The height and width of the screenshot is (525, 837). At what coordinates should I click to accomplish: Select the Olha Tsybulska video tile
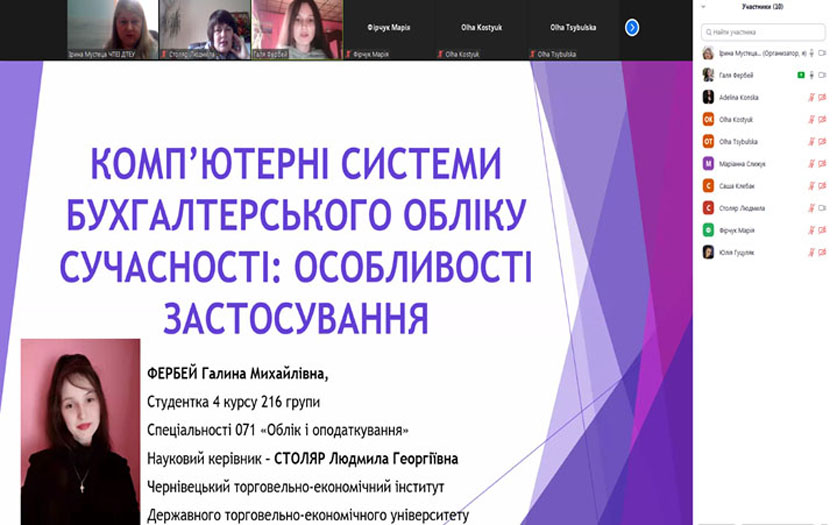tap(573, 30)
